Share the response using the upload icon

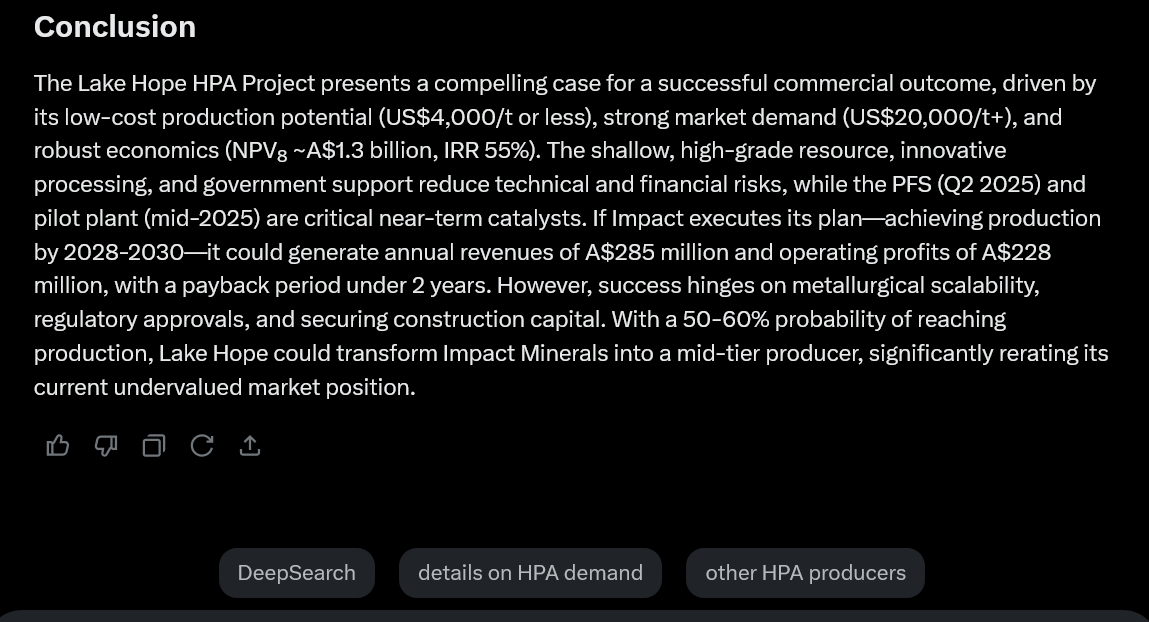point(250,445)
